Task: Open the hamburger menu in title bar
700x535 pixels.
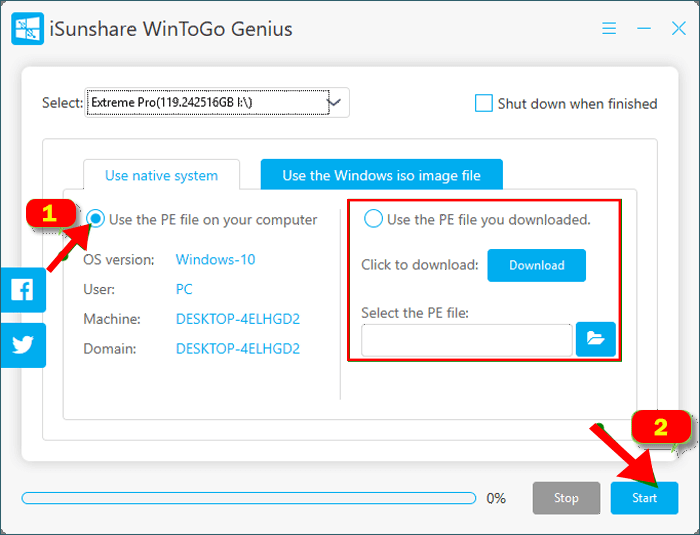Action: point(609,29)
